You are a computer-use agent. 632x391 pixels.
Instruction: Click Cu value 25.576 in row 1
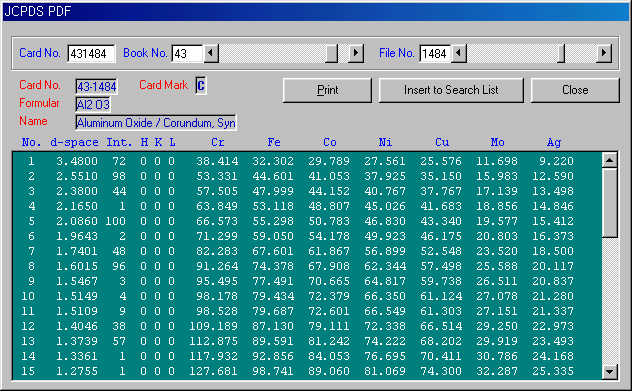[441, 161]
